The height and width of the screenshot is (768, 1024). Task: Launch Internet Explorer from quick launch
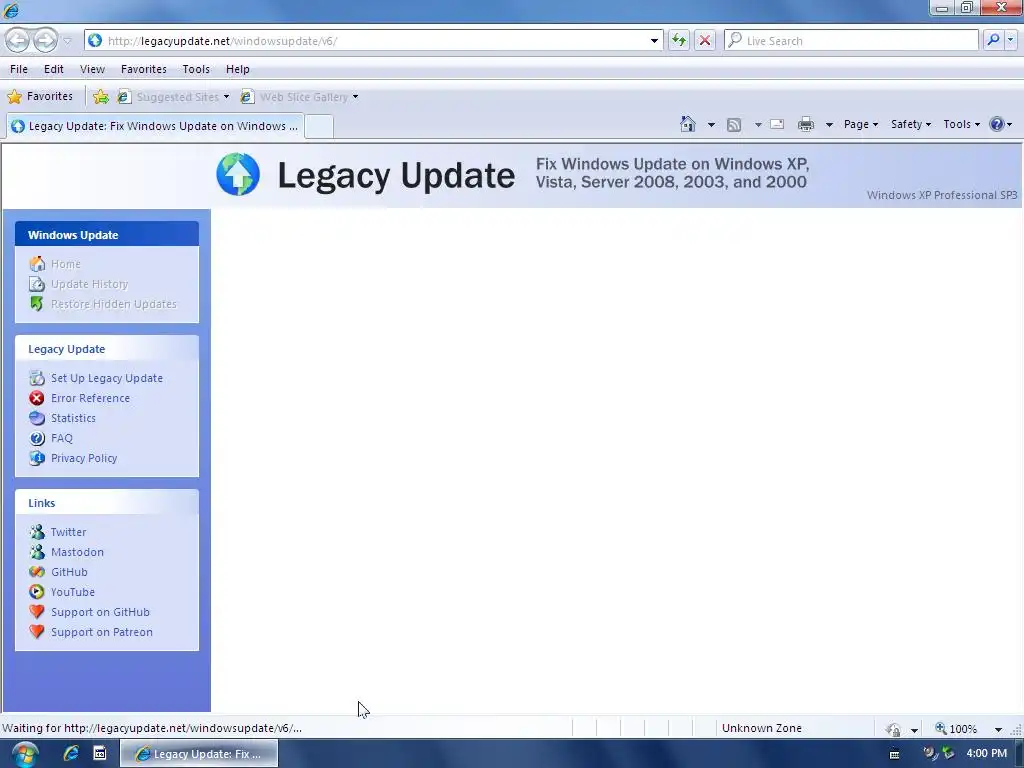(71, 754)
